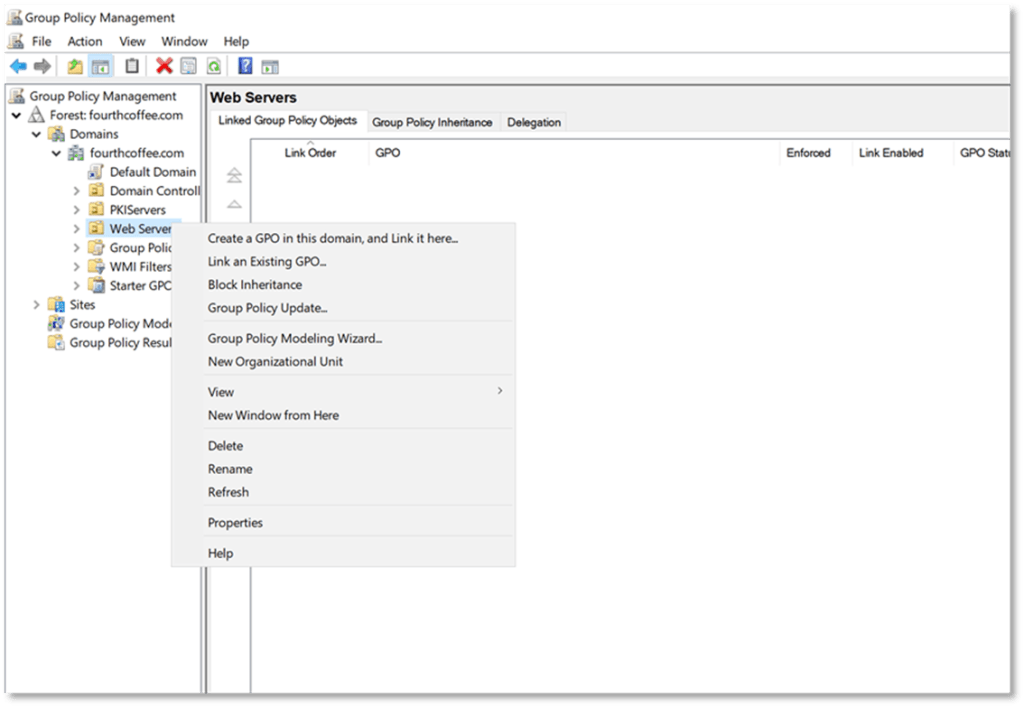Click the Properties sheet toolbar icon
Viewport: 1024px width, 707px height.
click(x=189, y=67)
